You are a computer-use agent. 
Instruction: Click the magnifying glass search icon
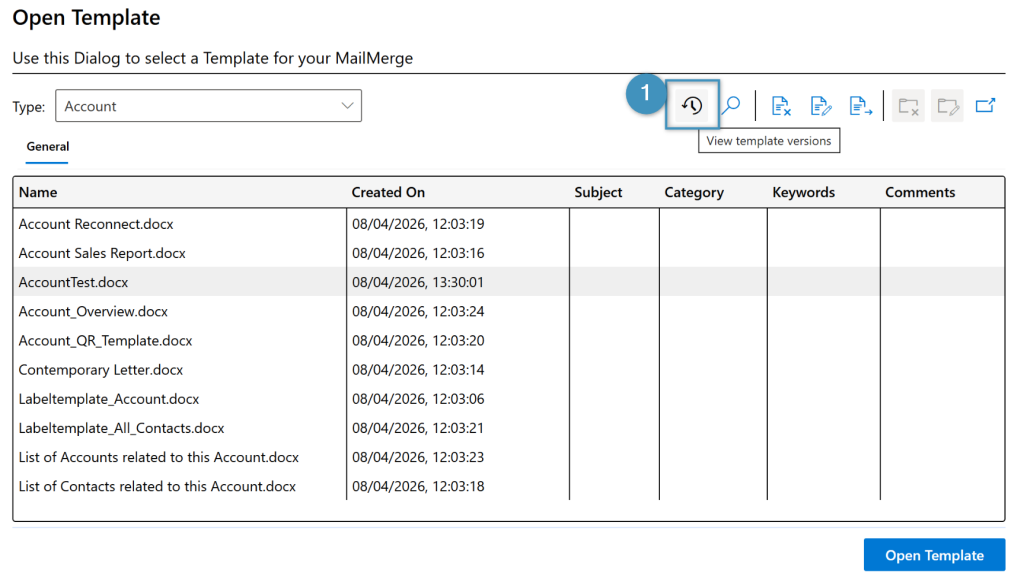[x=731, y=105]
